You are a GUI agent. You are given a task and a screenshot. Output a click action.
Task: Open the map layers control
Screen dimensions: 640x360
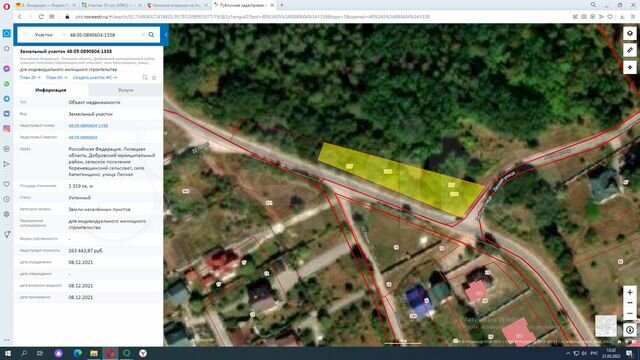pyautogui.click(x=630, y=33)
